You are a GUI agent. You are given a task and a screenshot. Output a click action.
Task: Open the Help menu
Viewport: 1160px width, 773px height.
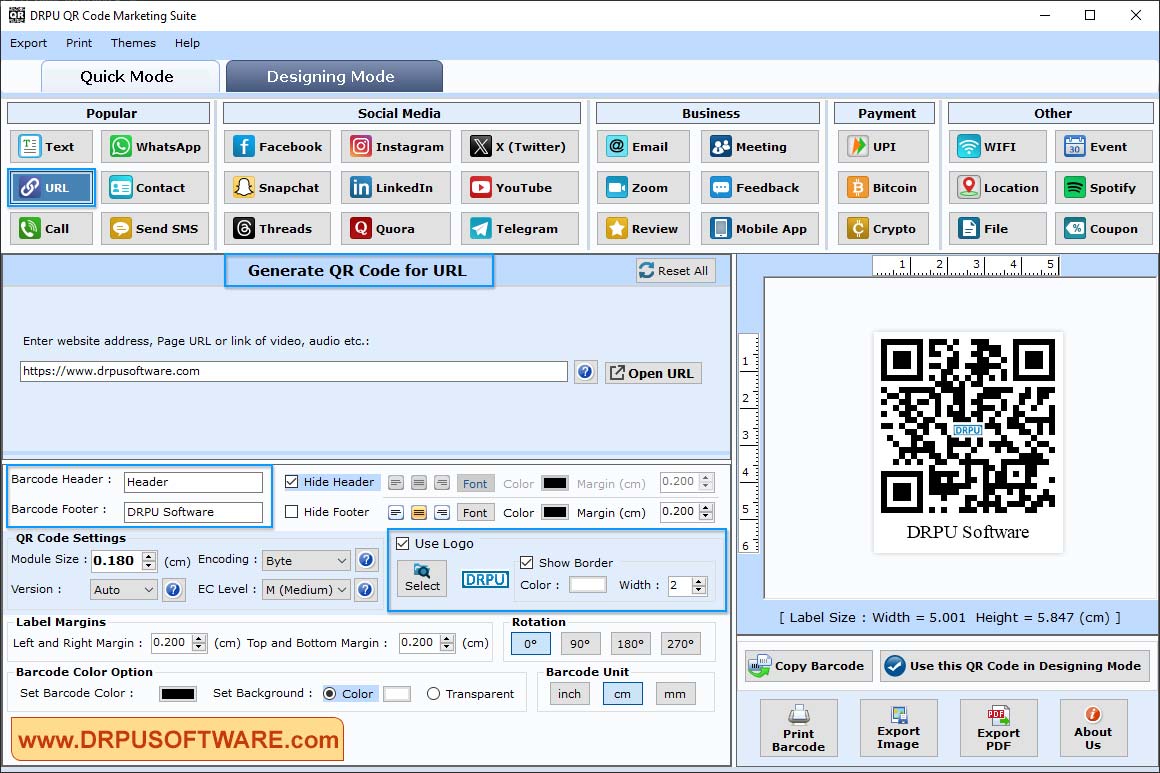187,43
